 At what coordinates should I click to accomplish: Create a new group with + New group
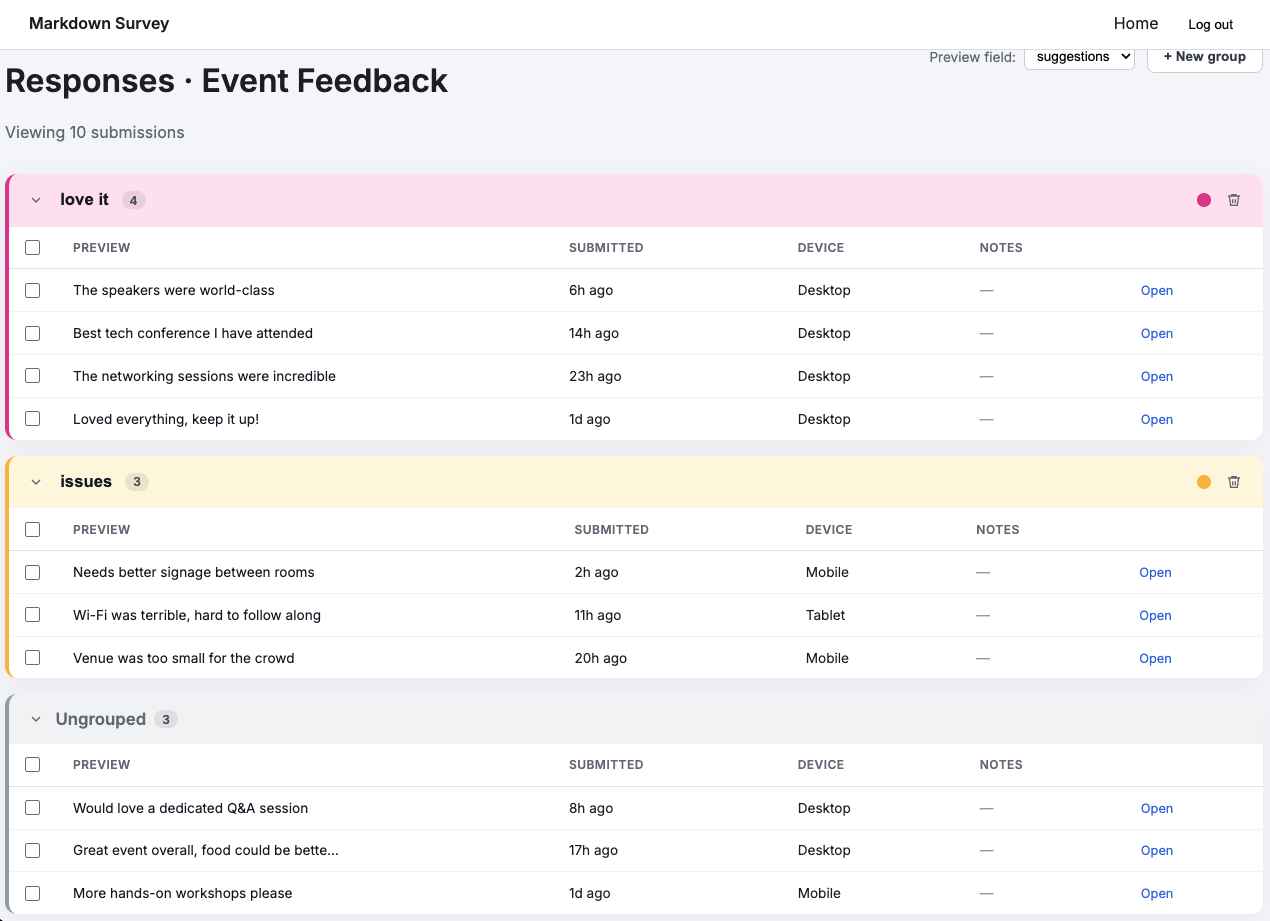point(1204,57)
